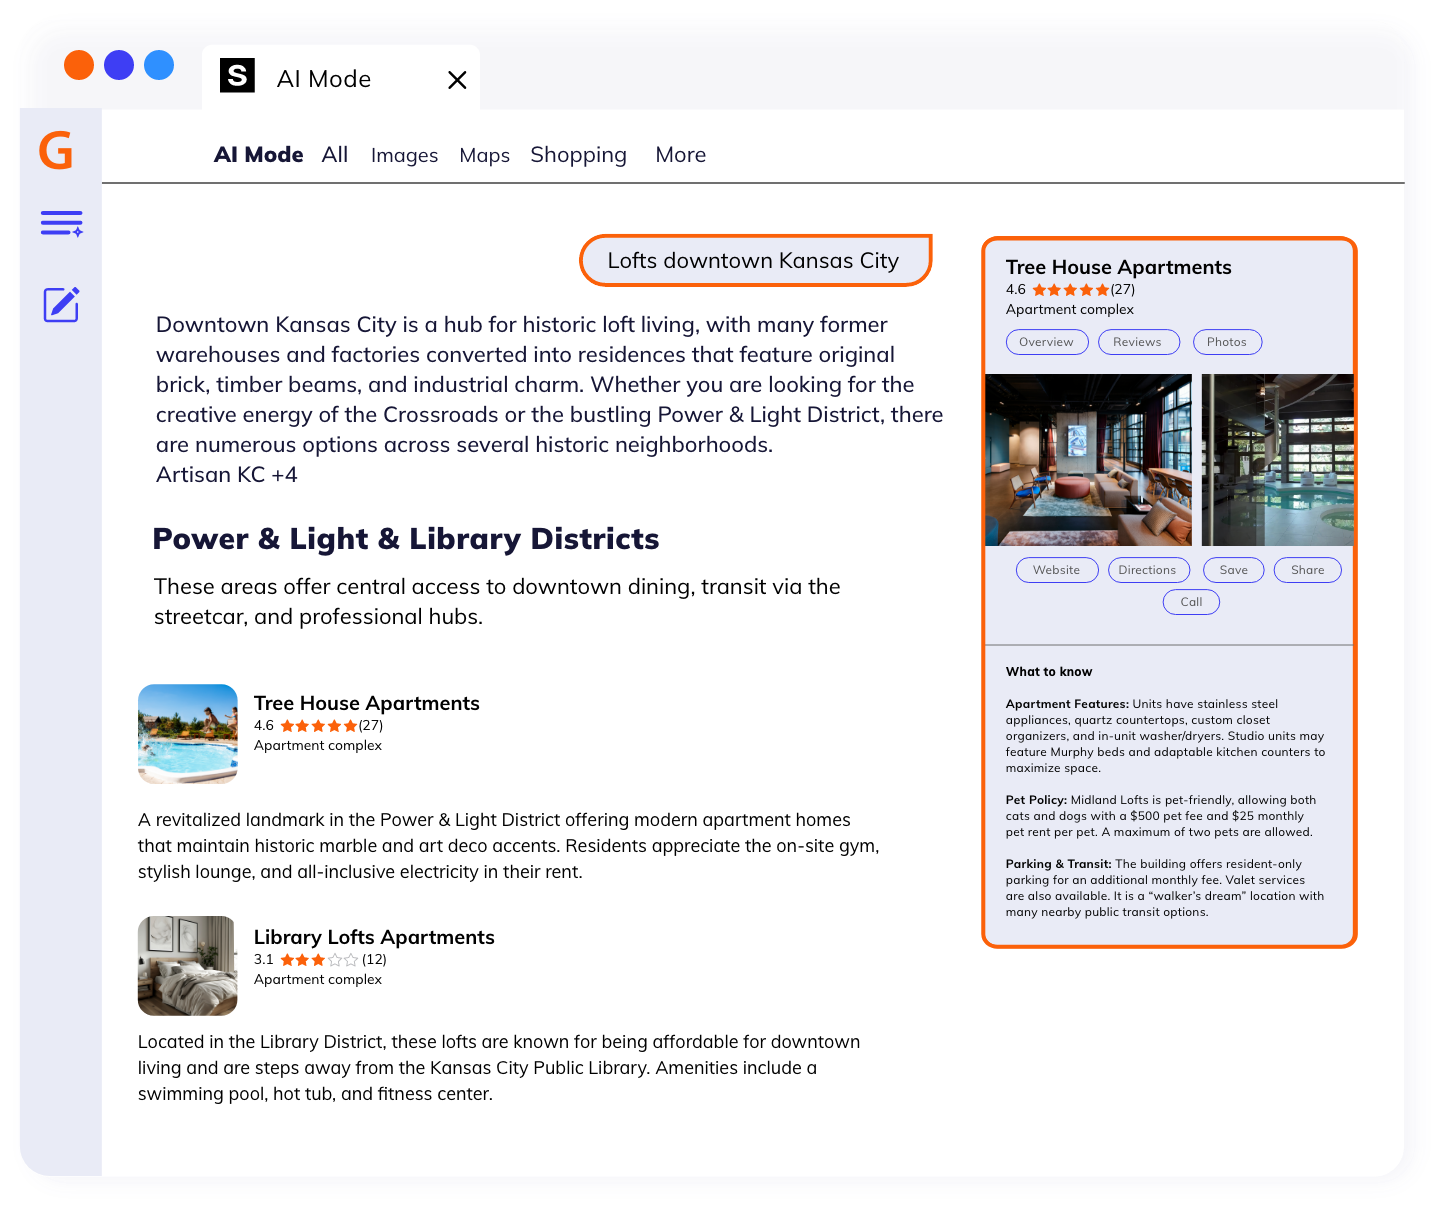
Task: Click the Save button
Action: coord(1234,570)
